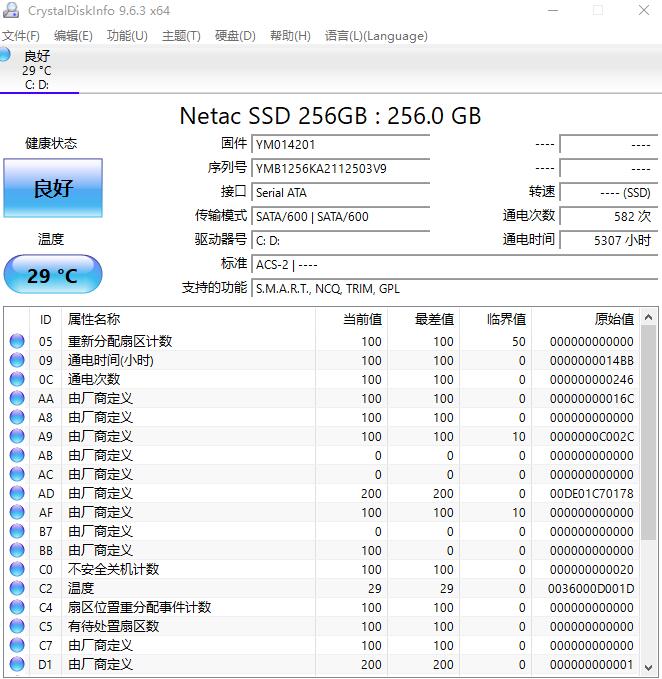Click the status orb for attribute AF
This screenshot has height=679, width=662.
point(17,512)
